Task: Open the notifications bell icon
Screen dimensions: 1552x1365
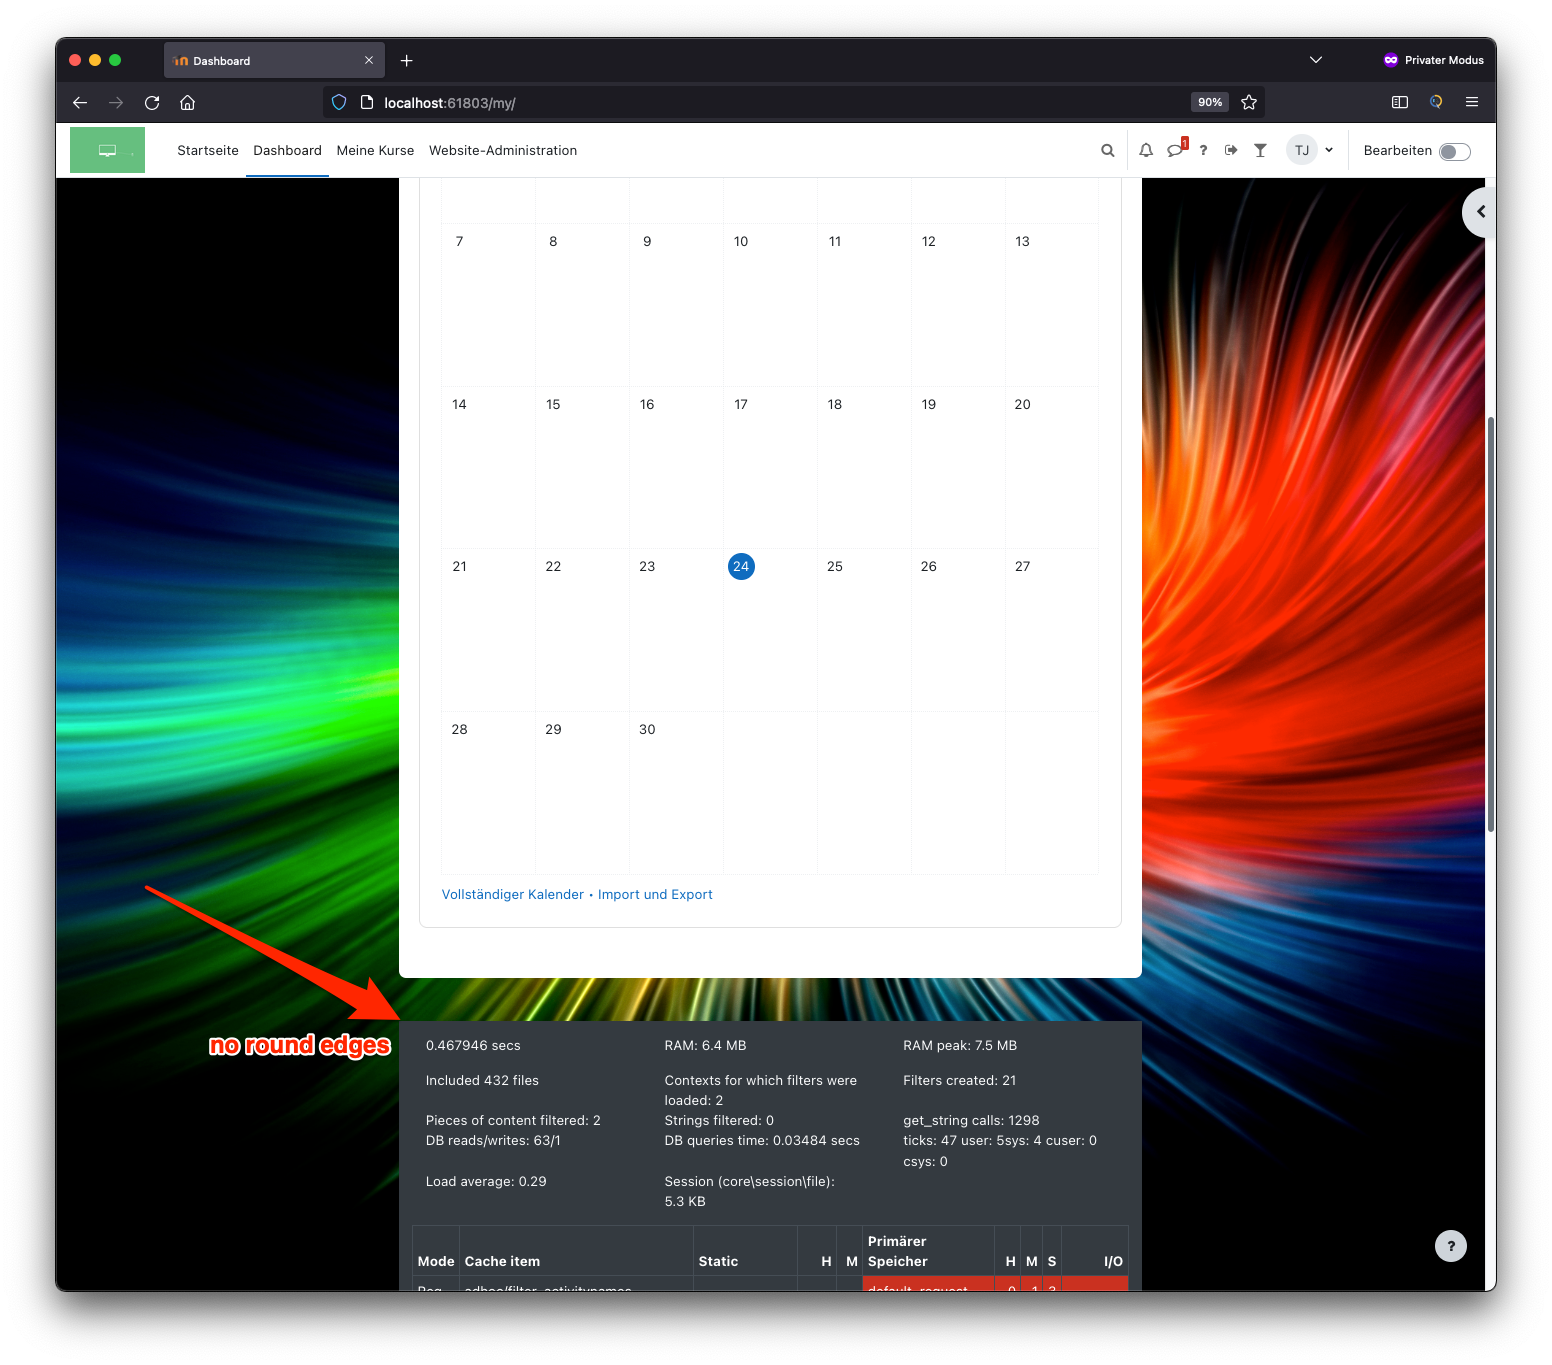Action: click(x=1145, y=150)
